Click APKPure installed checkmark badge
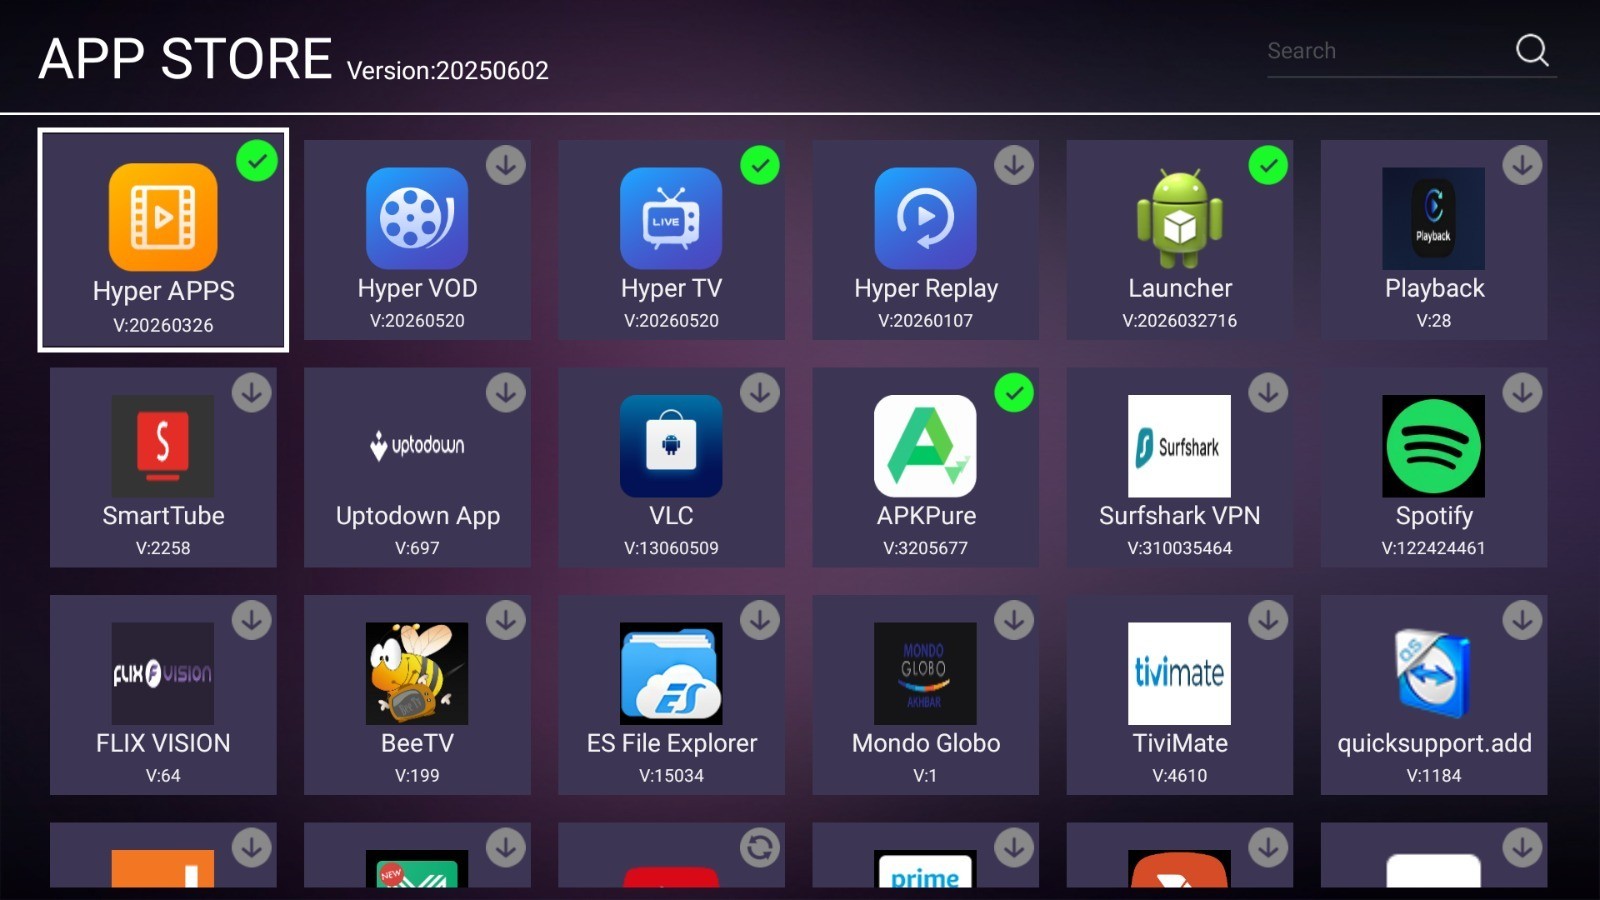This screenshot has width=1600, height=900. 1014,393
